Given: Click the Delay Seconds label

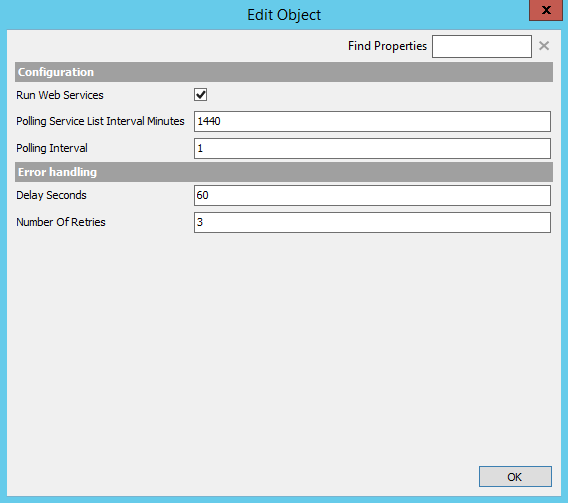Looking at the screenshot, I should tap(51, 195).
